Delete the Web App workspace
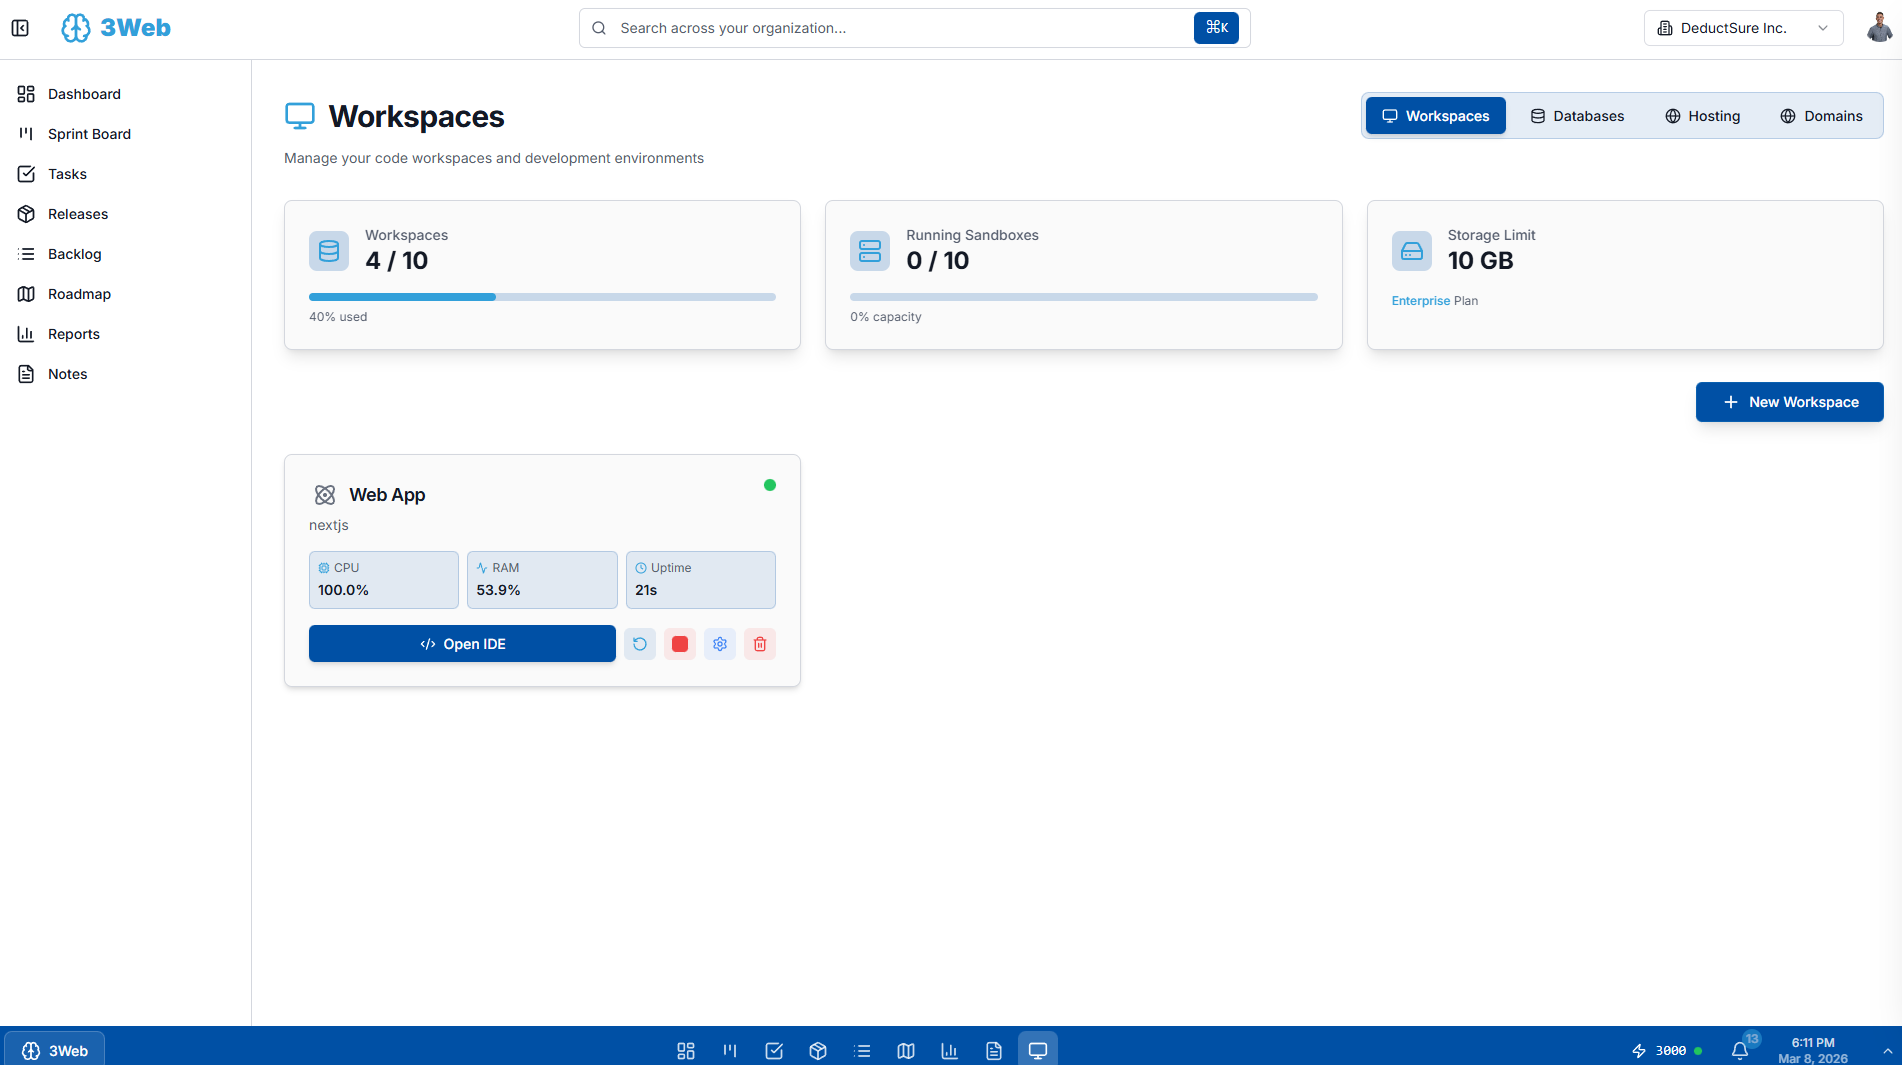The image size is (1902, 1065). click(760, 644)
